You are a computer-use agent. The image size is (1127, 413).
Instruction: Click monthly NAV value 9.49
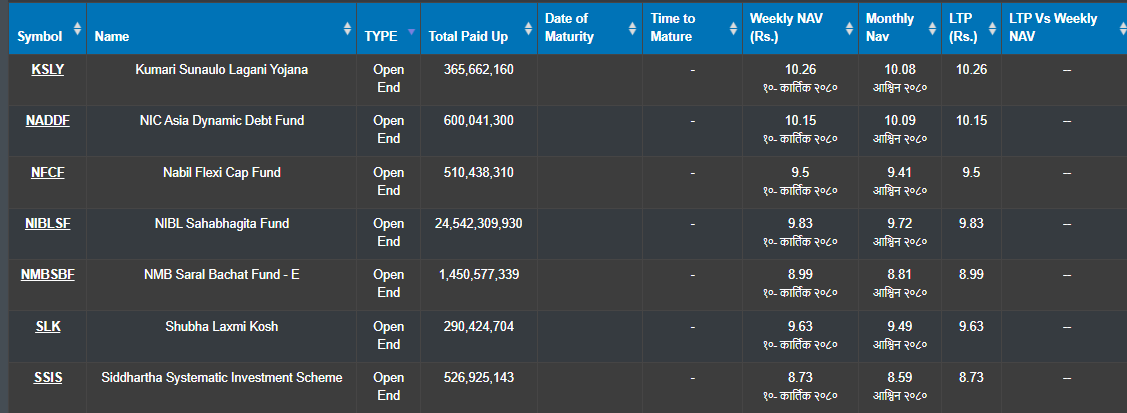900,326
